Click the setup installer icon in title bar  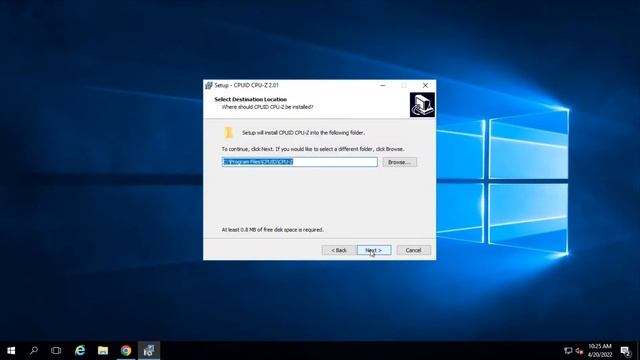point(209,85)
